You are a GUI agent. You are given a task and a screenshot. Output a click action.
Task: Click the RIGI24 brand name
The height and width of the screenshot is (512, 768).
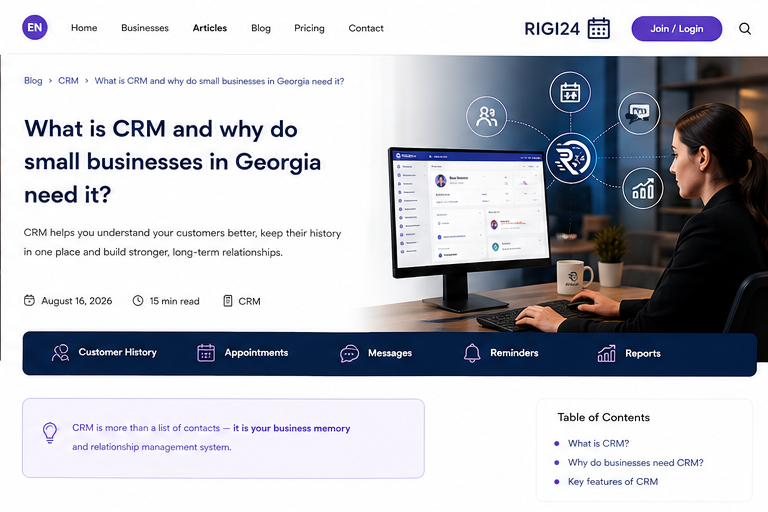point(552,29)
